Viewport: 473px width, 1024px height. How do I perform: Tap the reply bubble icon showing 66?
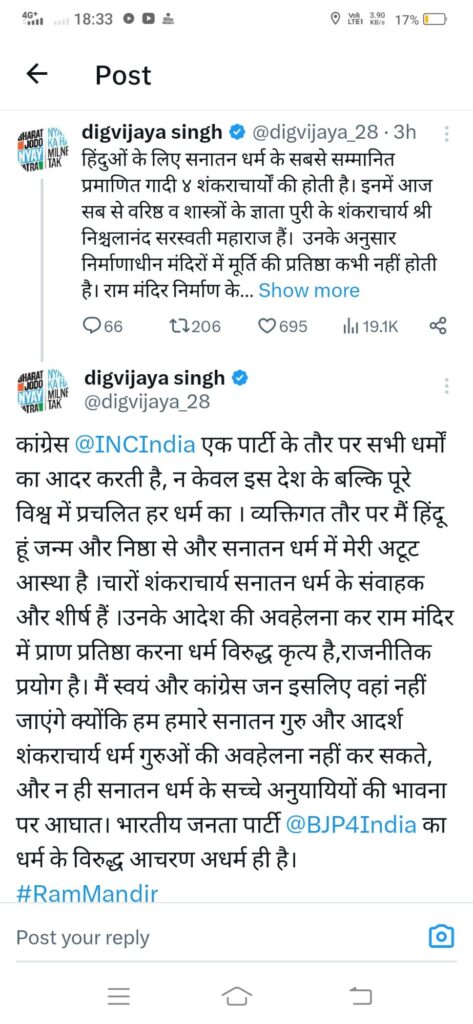(105, 326)
